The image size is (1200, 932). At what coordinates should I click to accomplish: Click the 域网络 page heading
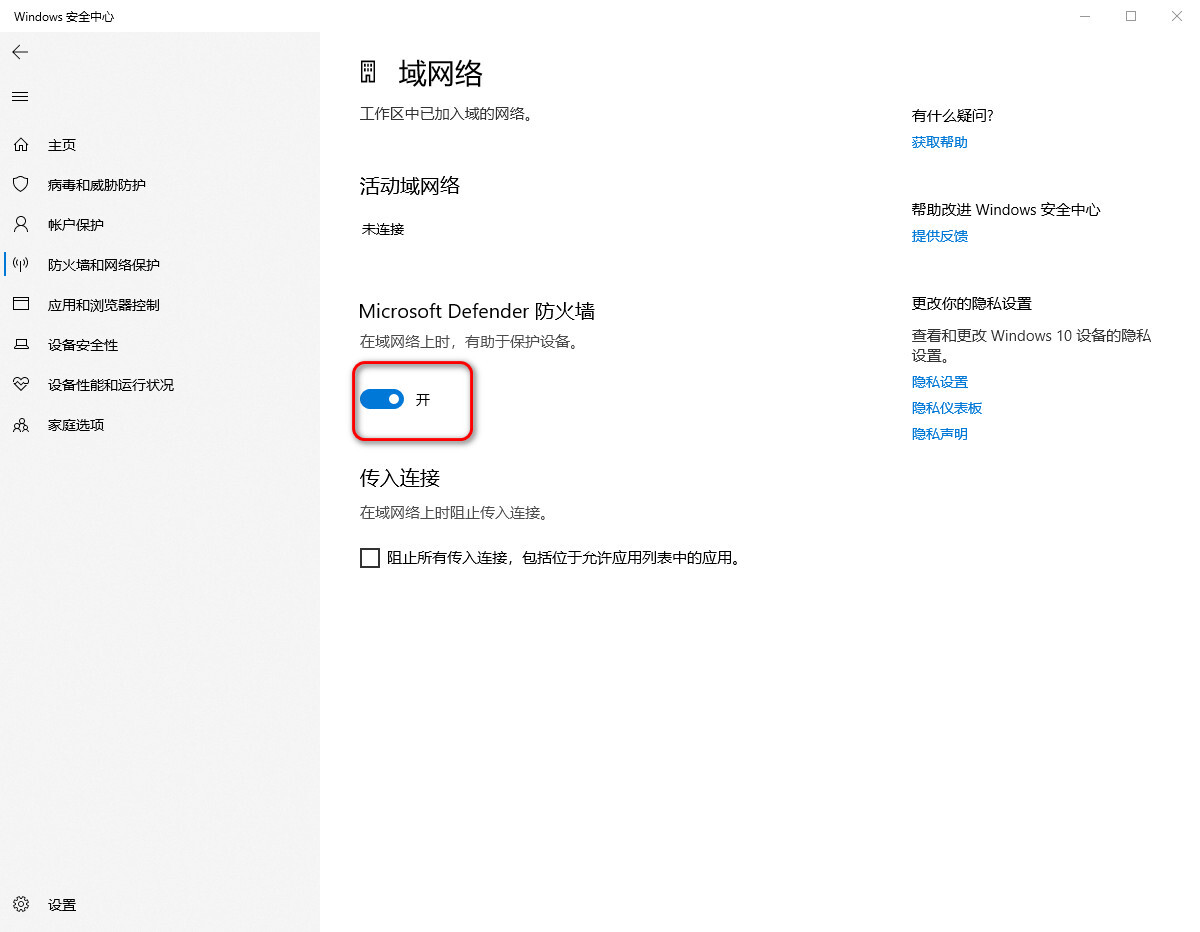point(441,73)
